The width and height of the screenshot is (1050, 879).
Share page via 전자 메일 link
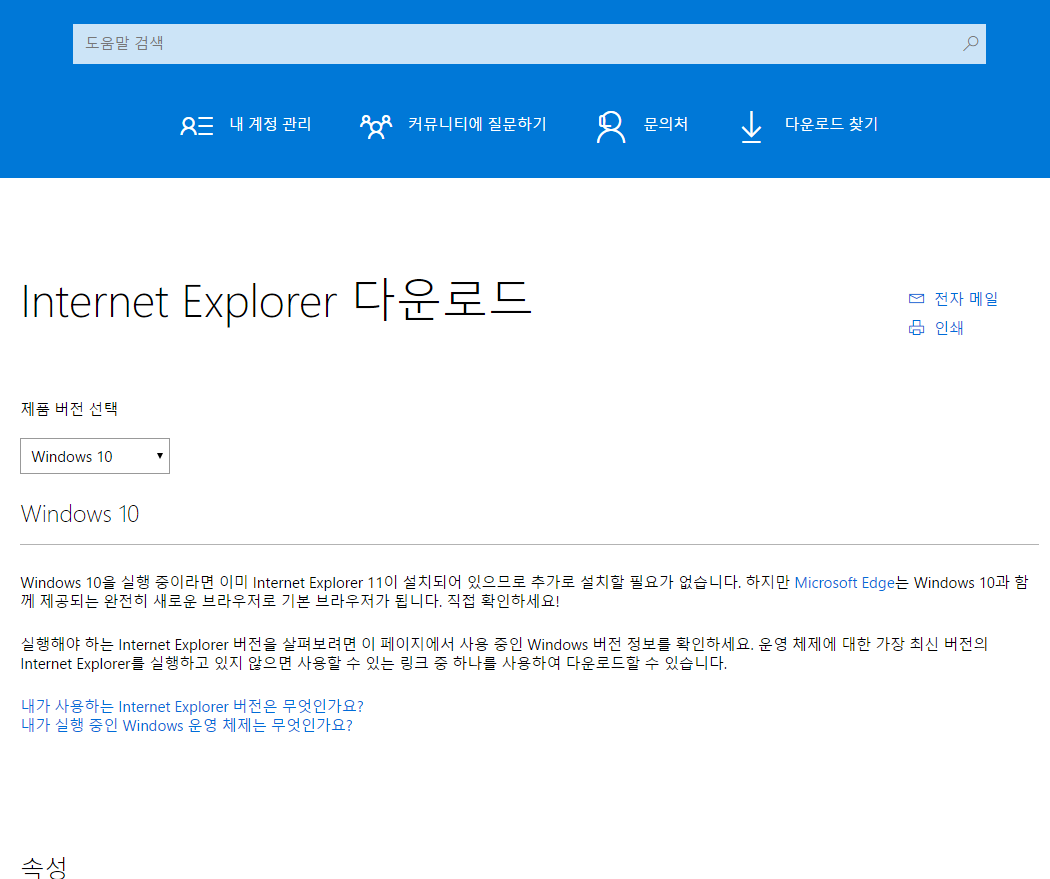(966, 299)
